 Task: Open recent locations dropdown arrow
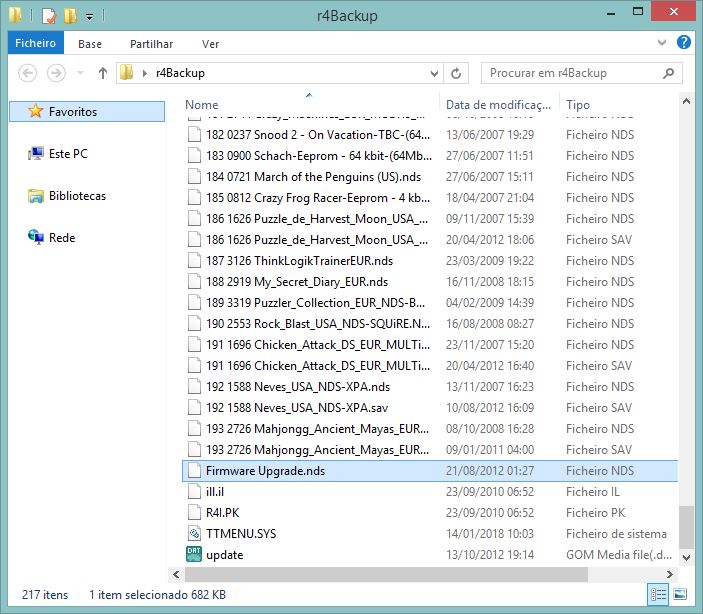coord(80,73)
